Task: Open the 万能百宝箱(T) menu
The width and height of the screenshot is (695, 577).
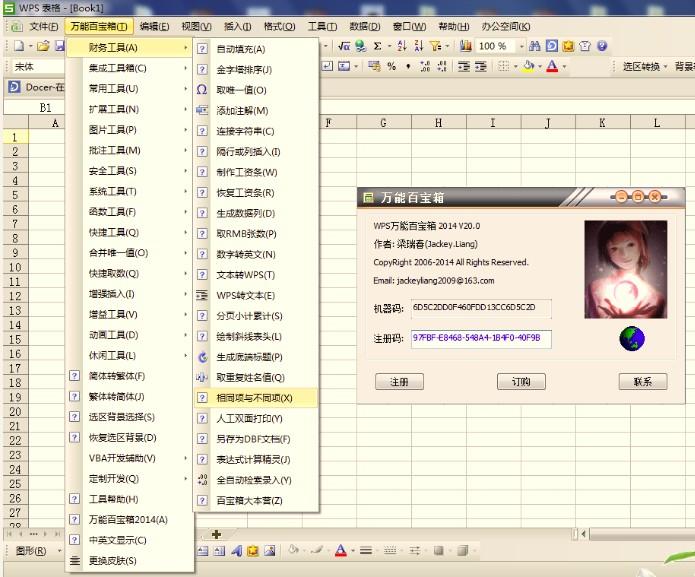Action: pos(99,27)
